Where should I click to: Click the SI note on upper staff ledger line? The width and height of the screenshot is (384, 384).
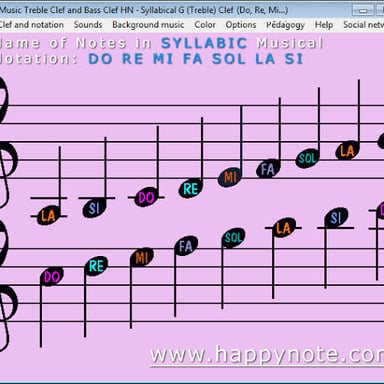[94, 208]
